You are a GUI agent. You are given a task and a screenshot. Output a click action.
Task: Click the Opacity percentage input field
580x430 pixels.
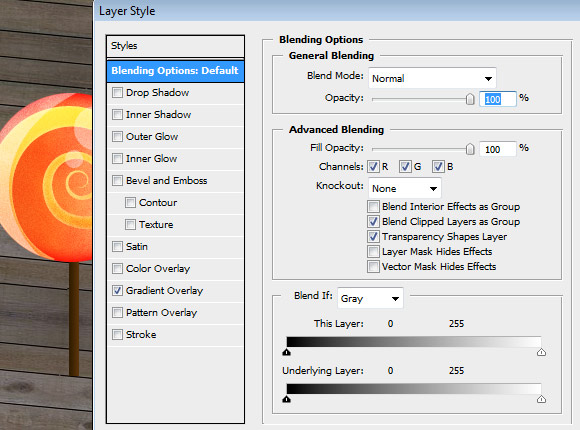pos(498,99)
